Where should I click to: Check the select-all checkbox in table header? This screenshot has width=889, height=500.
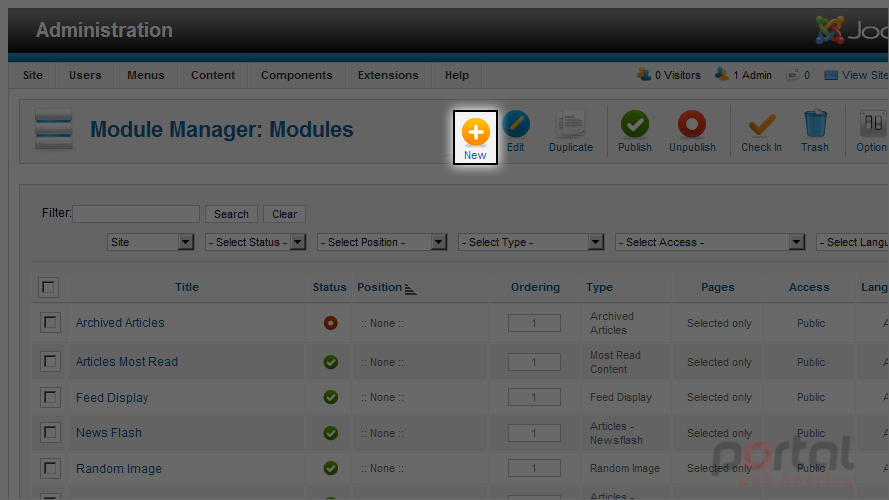coord(48,287)
